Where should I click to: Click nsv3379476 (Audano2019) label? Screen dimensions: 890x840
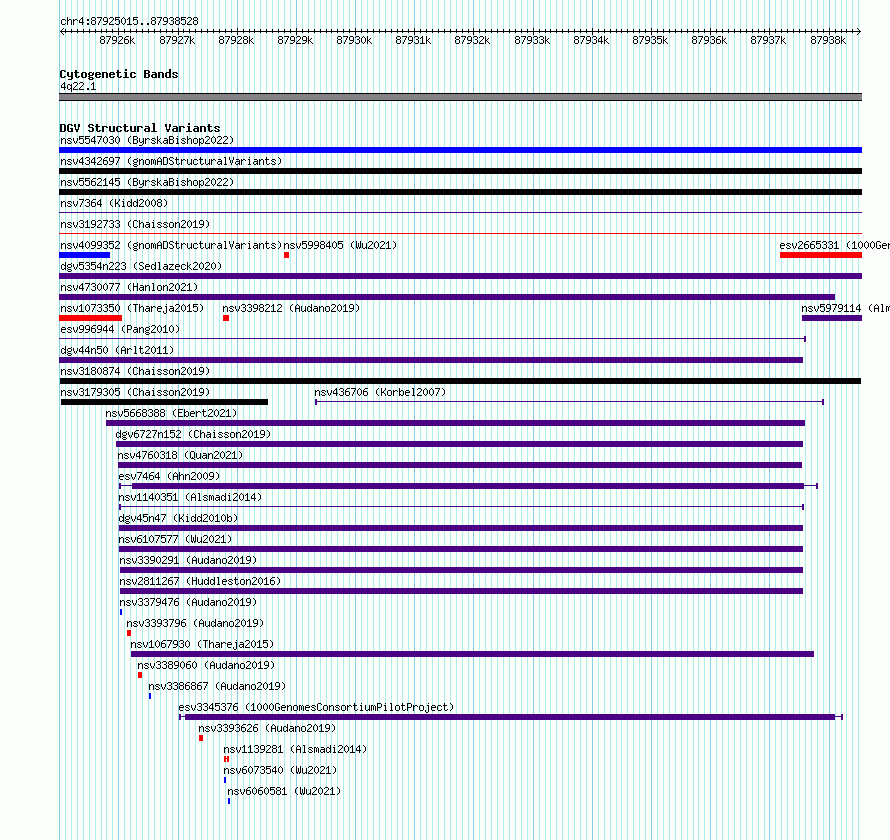[x=188, y=602]
